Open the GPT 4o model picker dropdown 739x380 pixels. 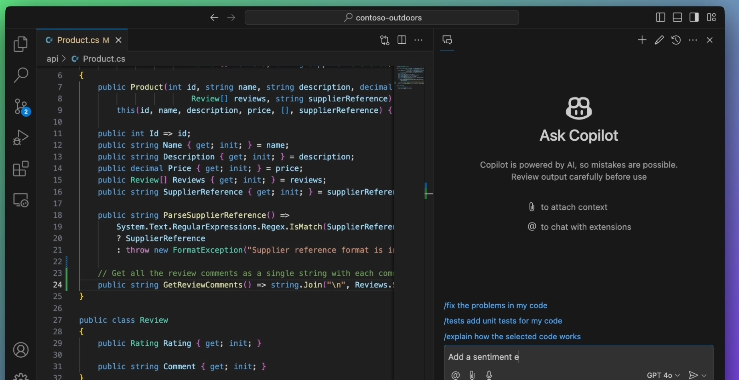663,375
